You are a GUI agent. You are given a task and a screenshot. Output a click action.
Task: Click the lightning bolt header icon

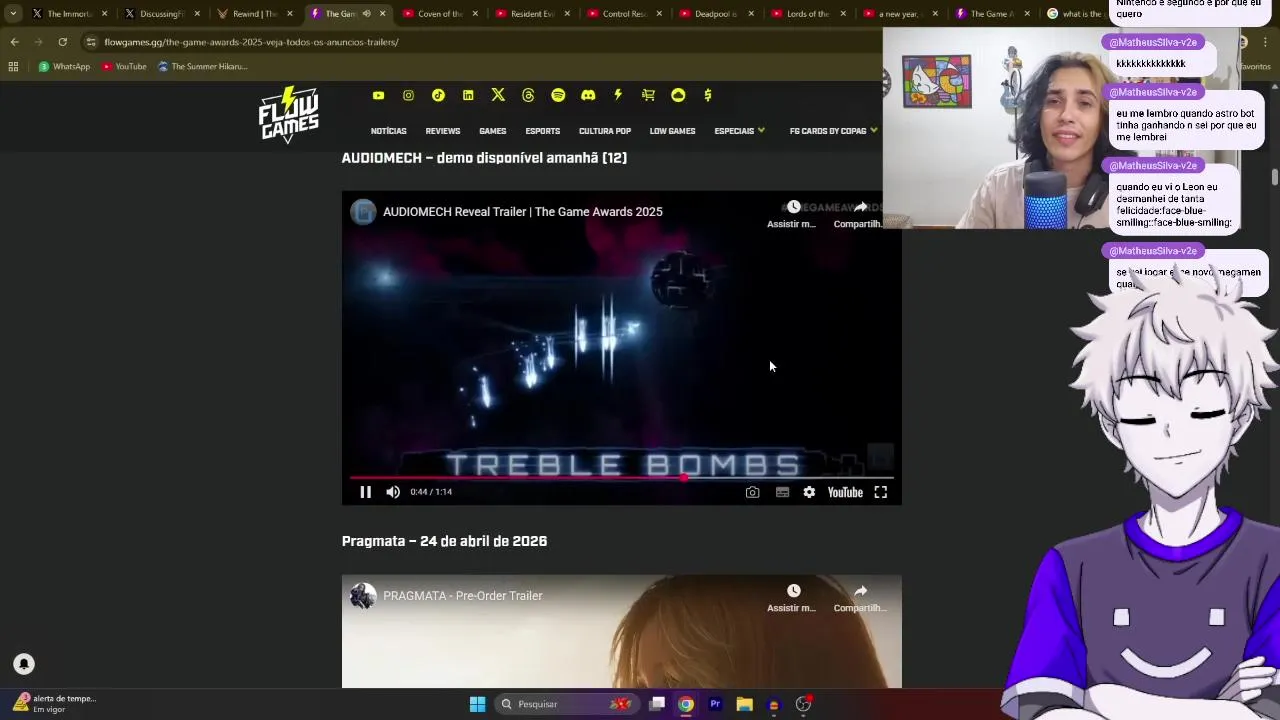pos(618,95)
